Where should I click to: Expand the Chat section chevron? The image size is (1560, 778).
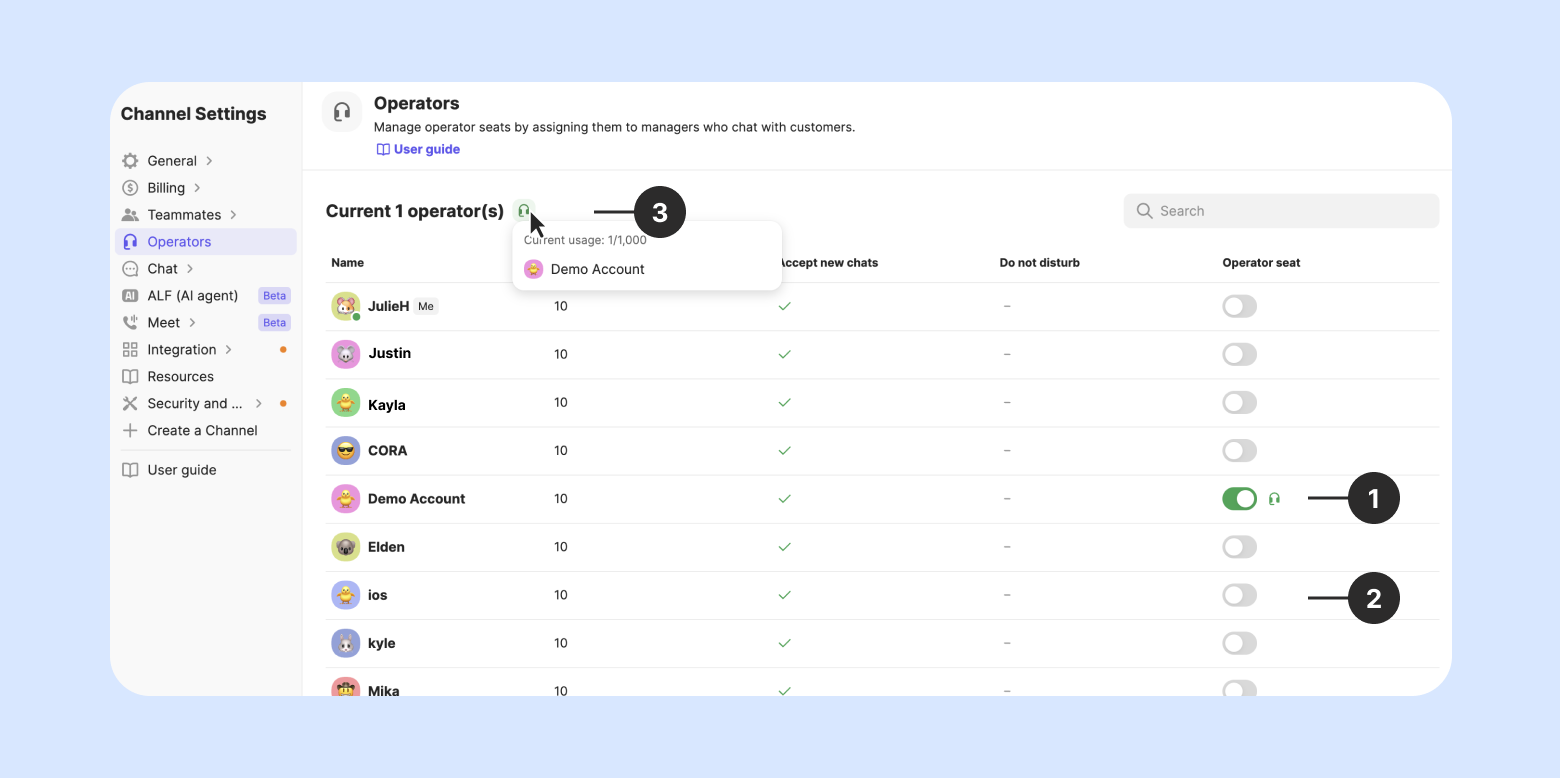pos(190,269)
